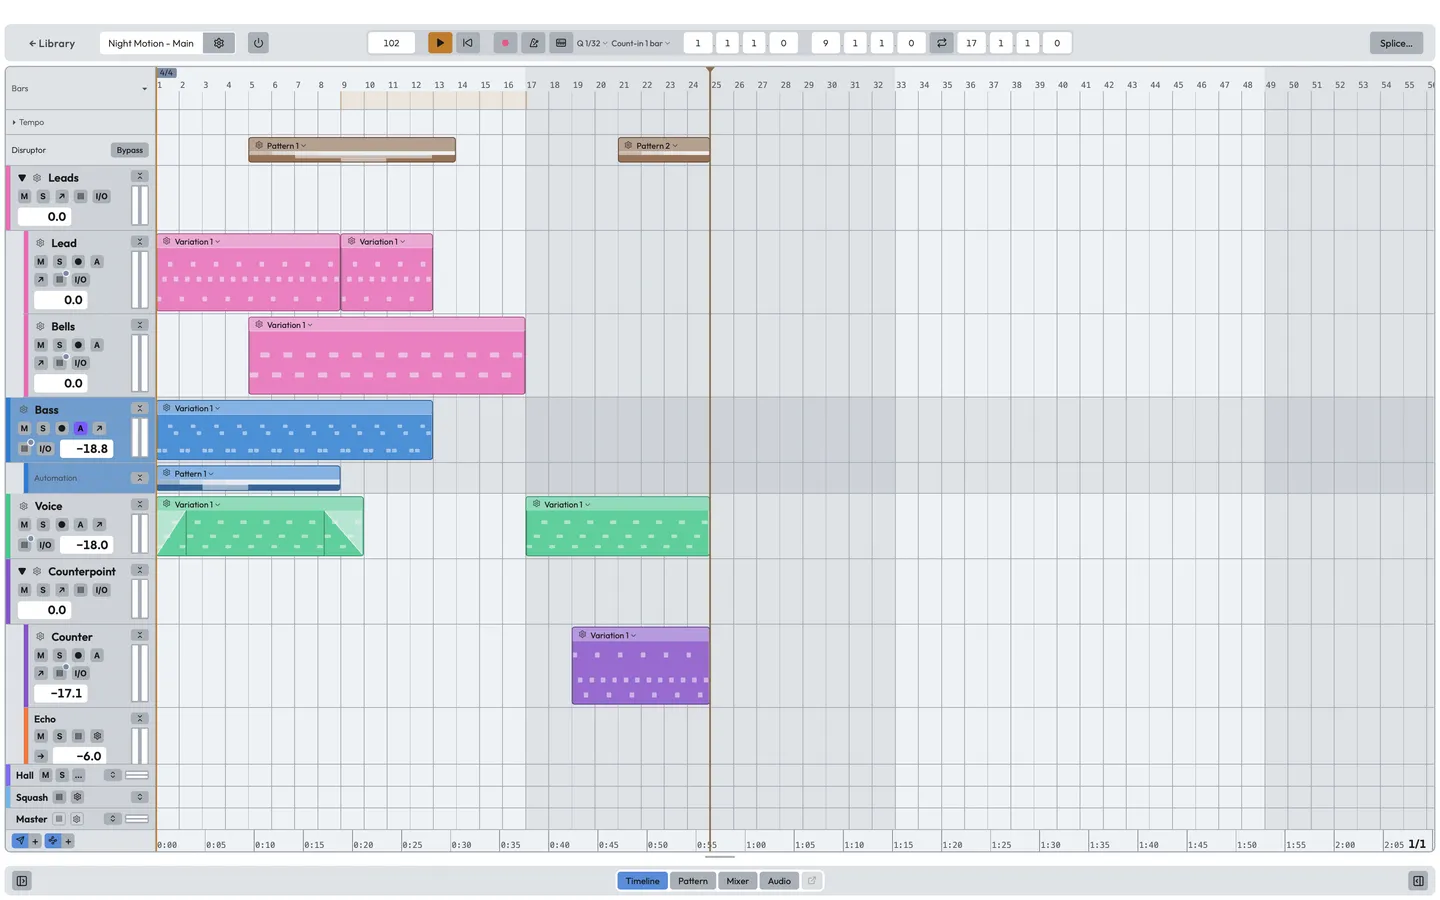The image size is (1440, 900).
Task: Solo the Lead track
Action: coord(59,262)
